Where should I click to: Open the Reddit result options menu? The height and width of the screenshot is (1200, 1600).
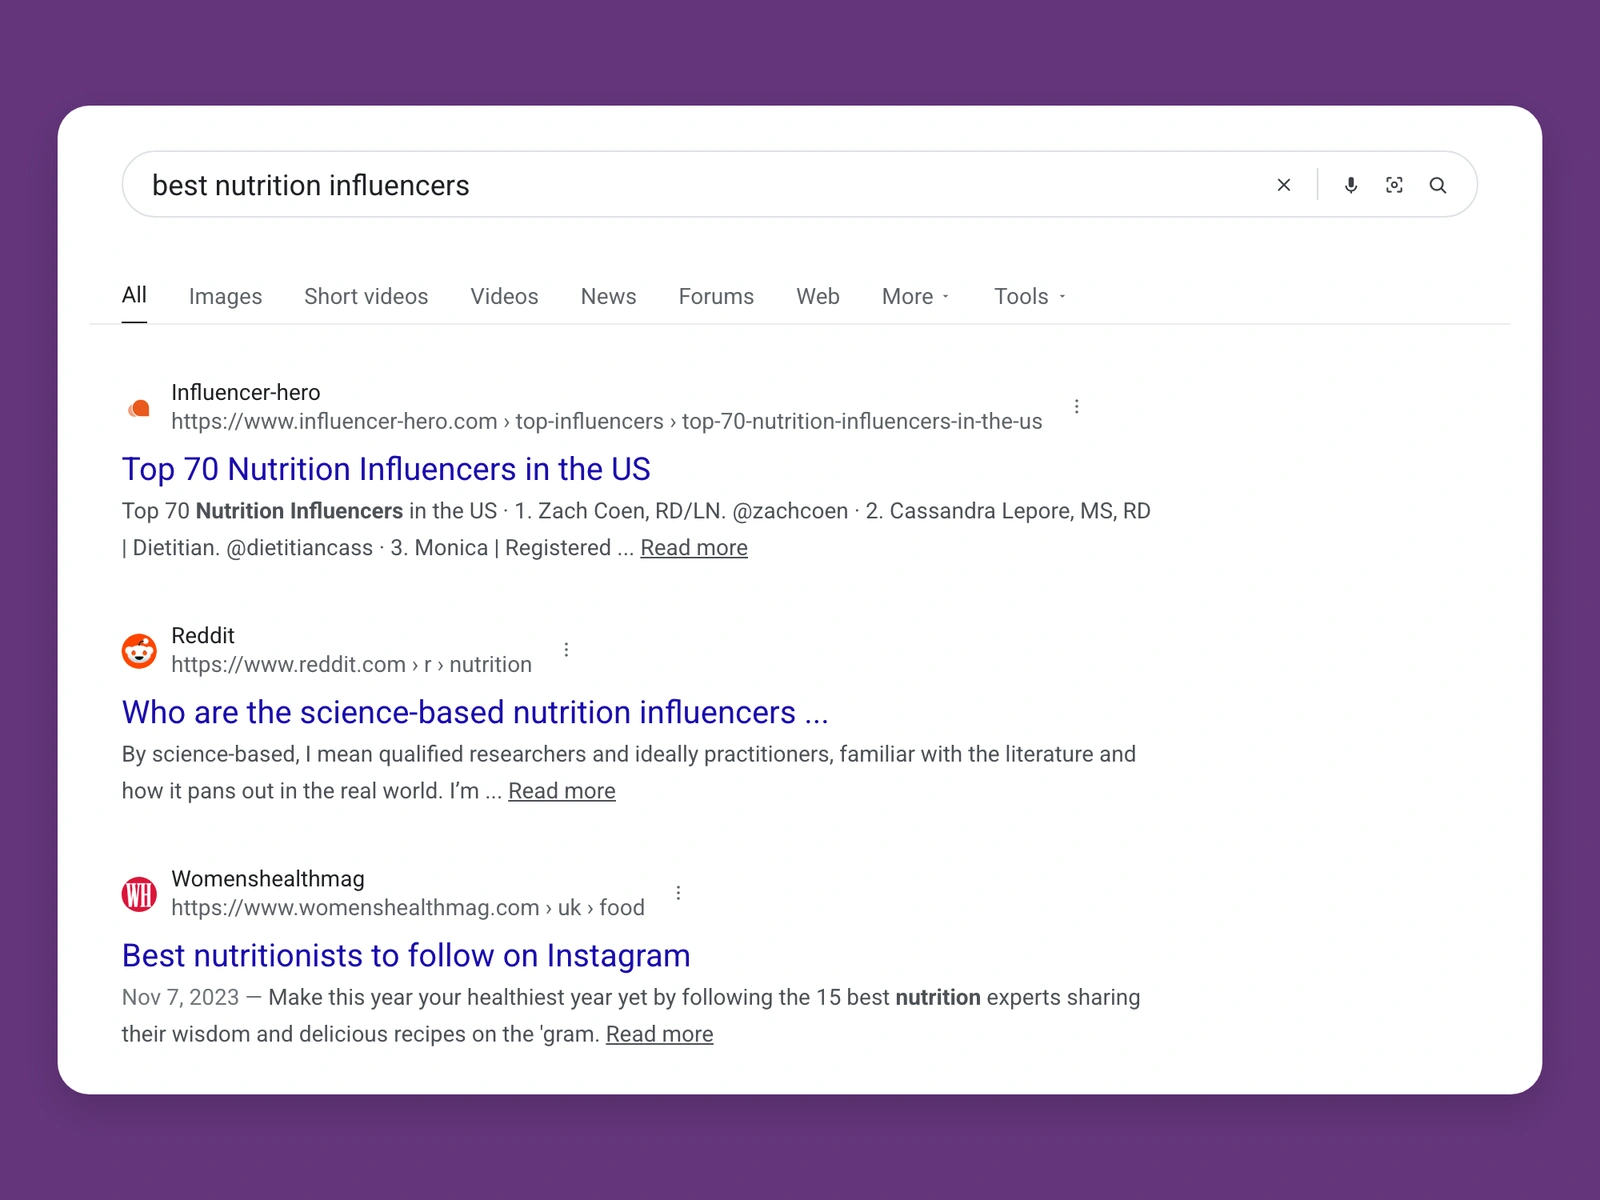[x=566, y=650]
